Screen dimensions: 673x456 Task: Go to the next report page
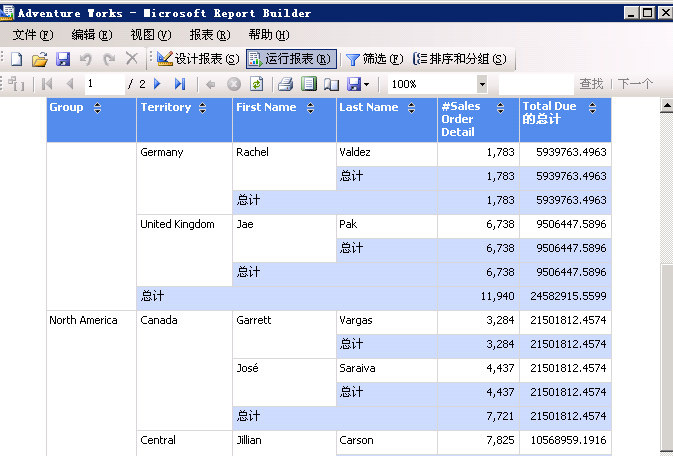pyautogui.click(x=158, y=85)
